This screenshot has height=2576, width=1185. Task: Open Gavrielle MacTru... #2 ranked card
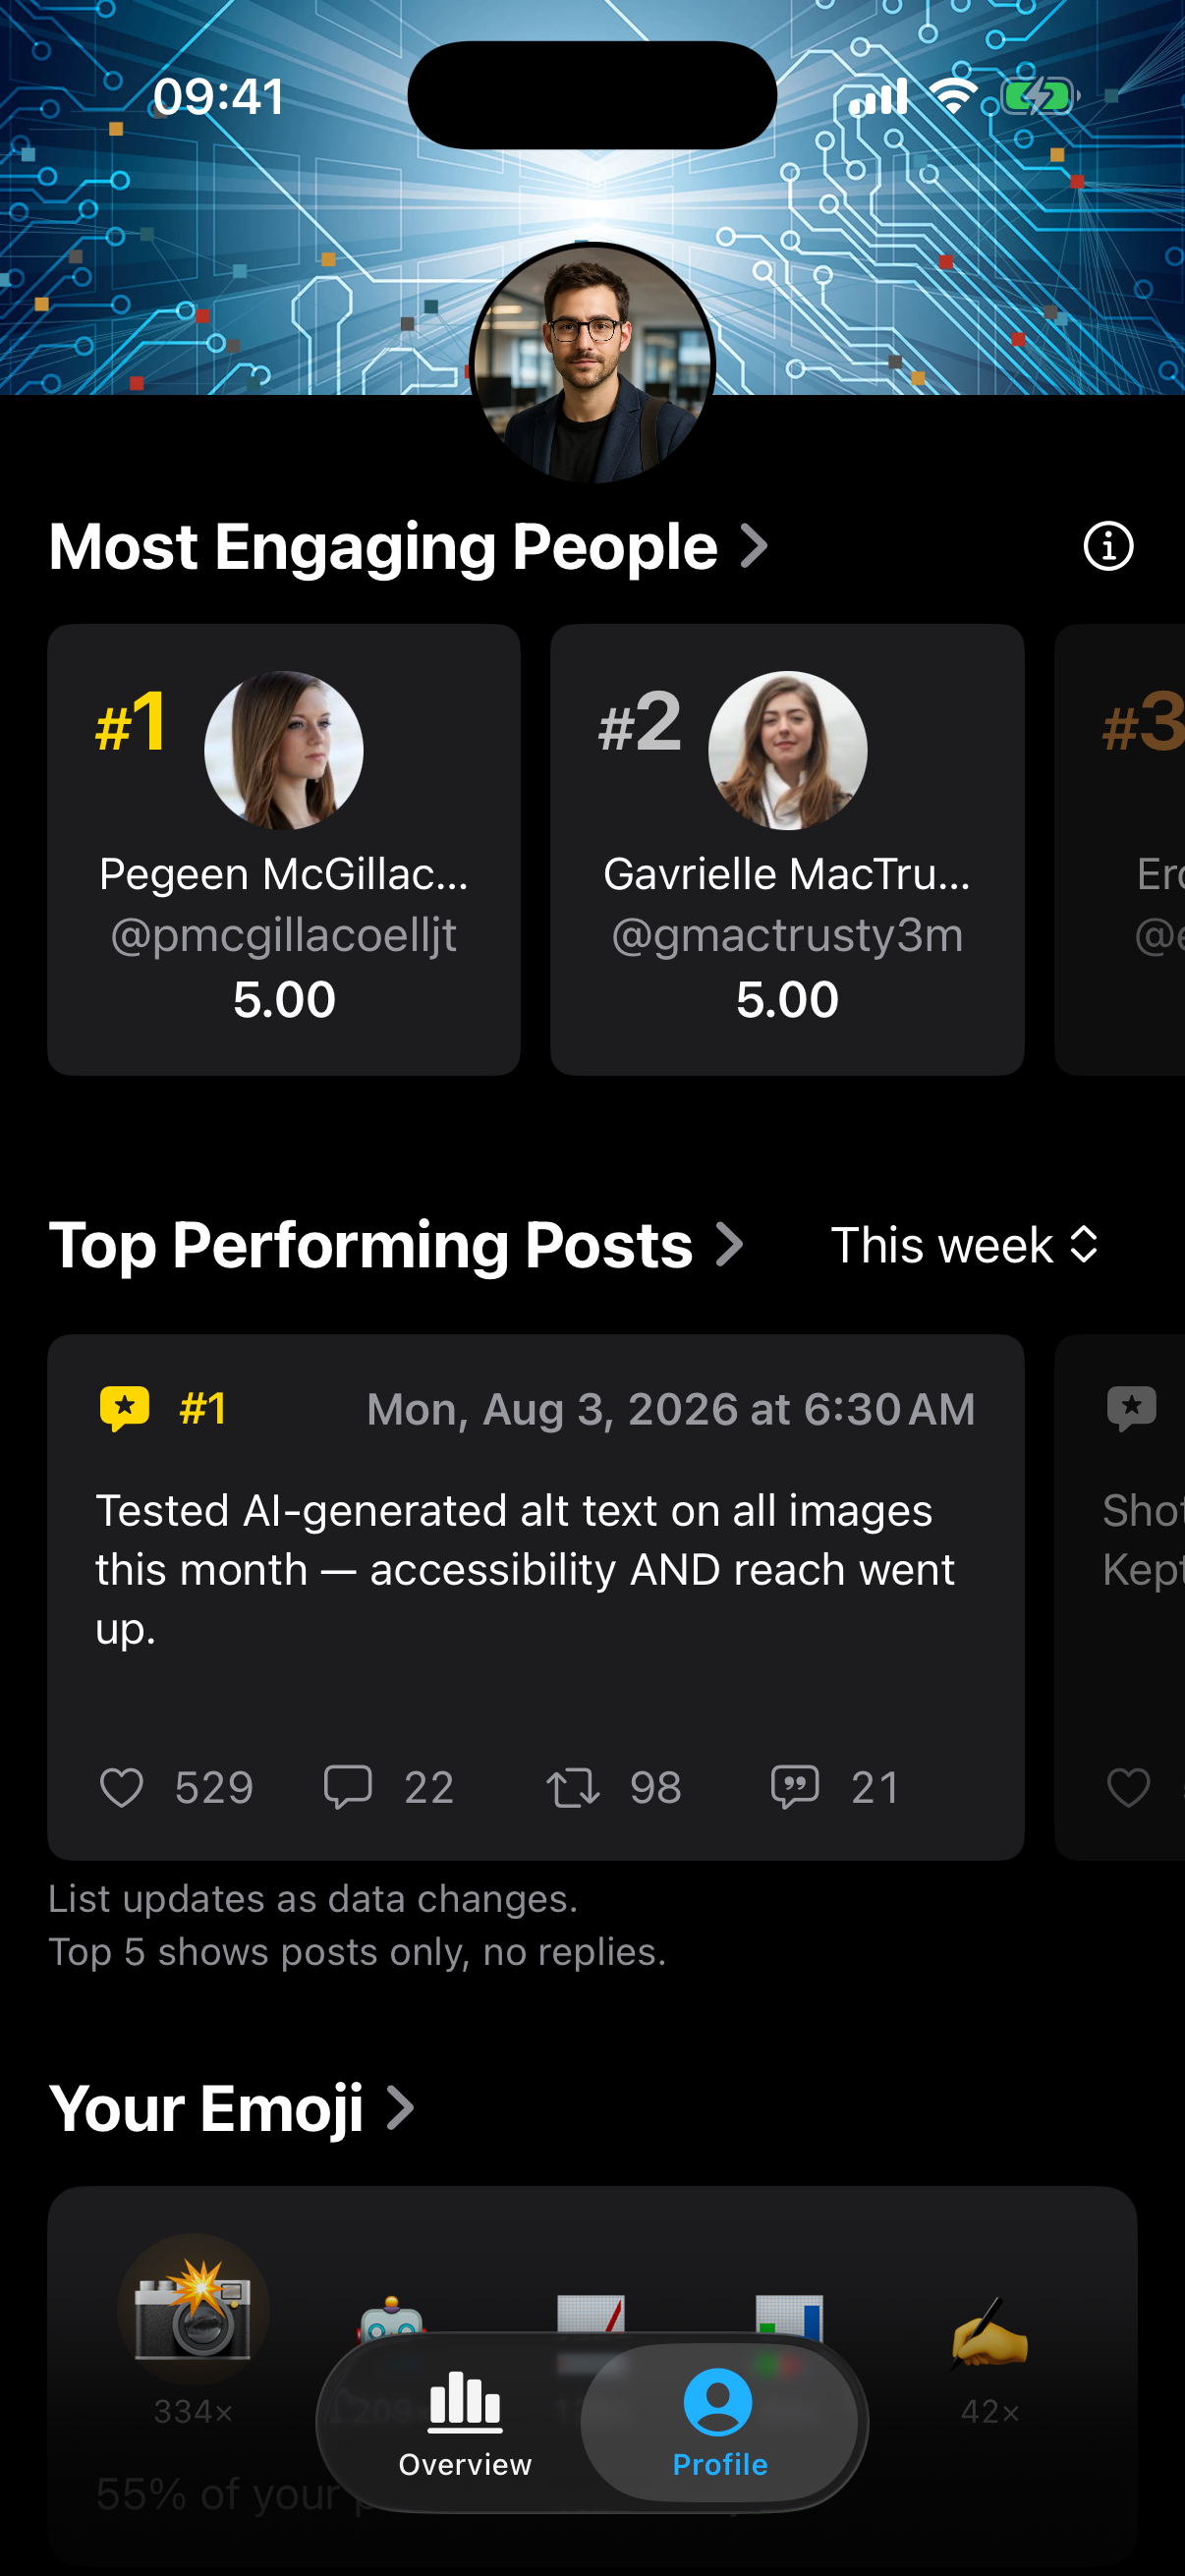click(x=787, y=850)
